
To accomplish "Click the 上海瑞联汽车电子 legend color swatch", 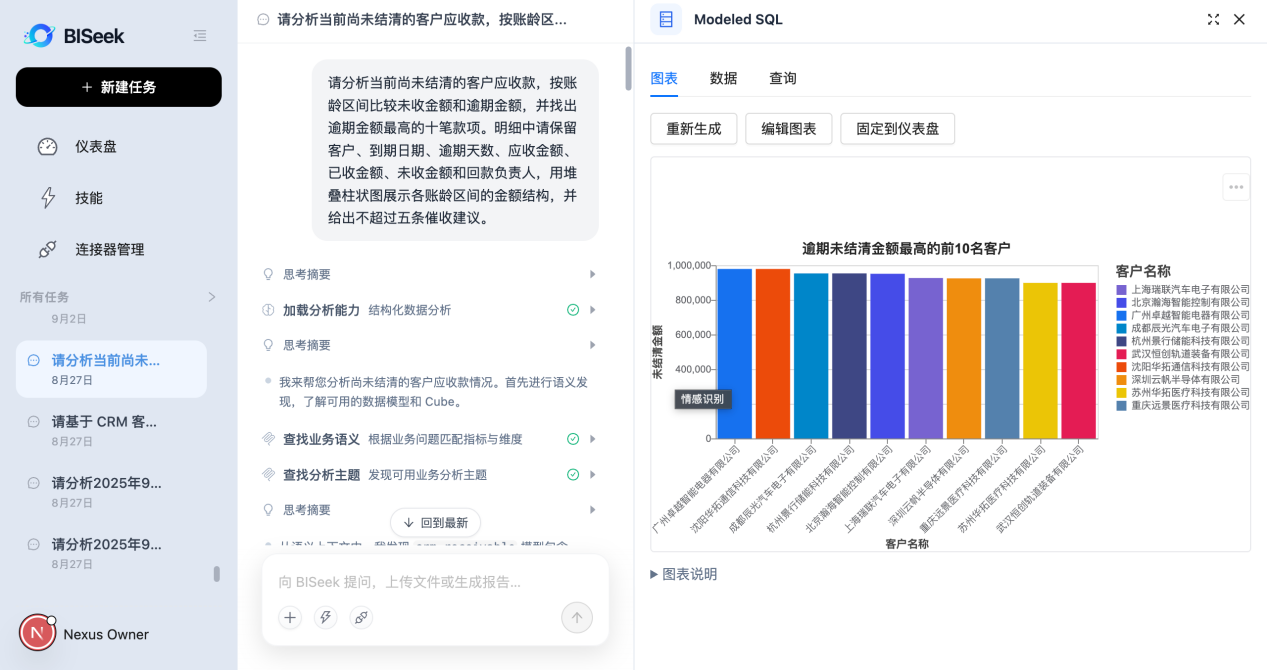I will (x=1121, y=289).
